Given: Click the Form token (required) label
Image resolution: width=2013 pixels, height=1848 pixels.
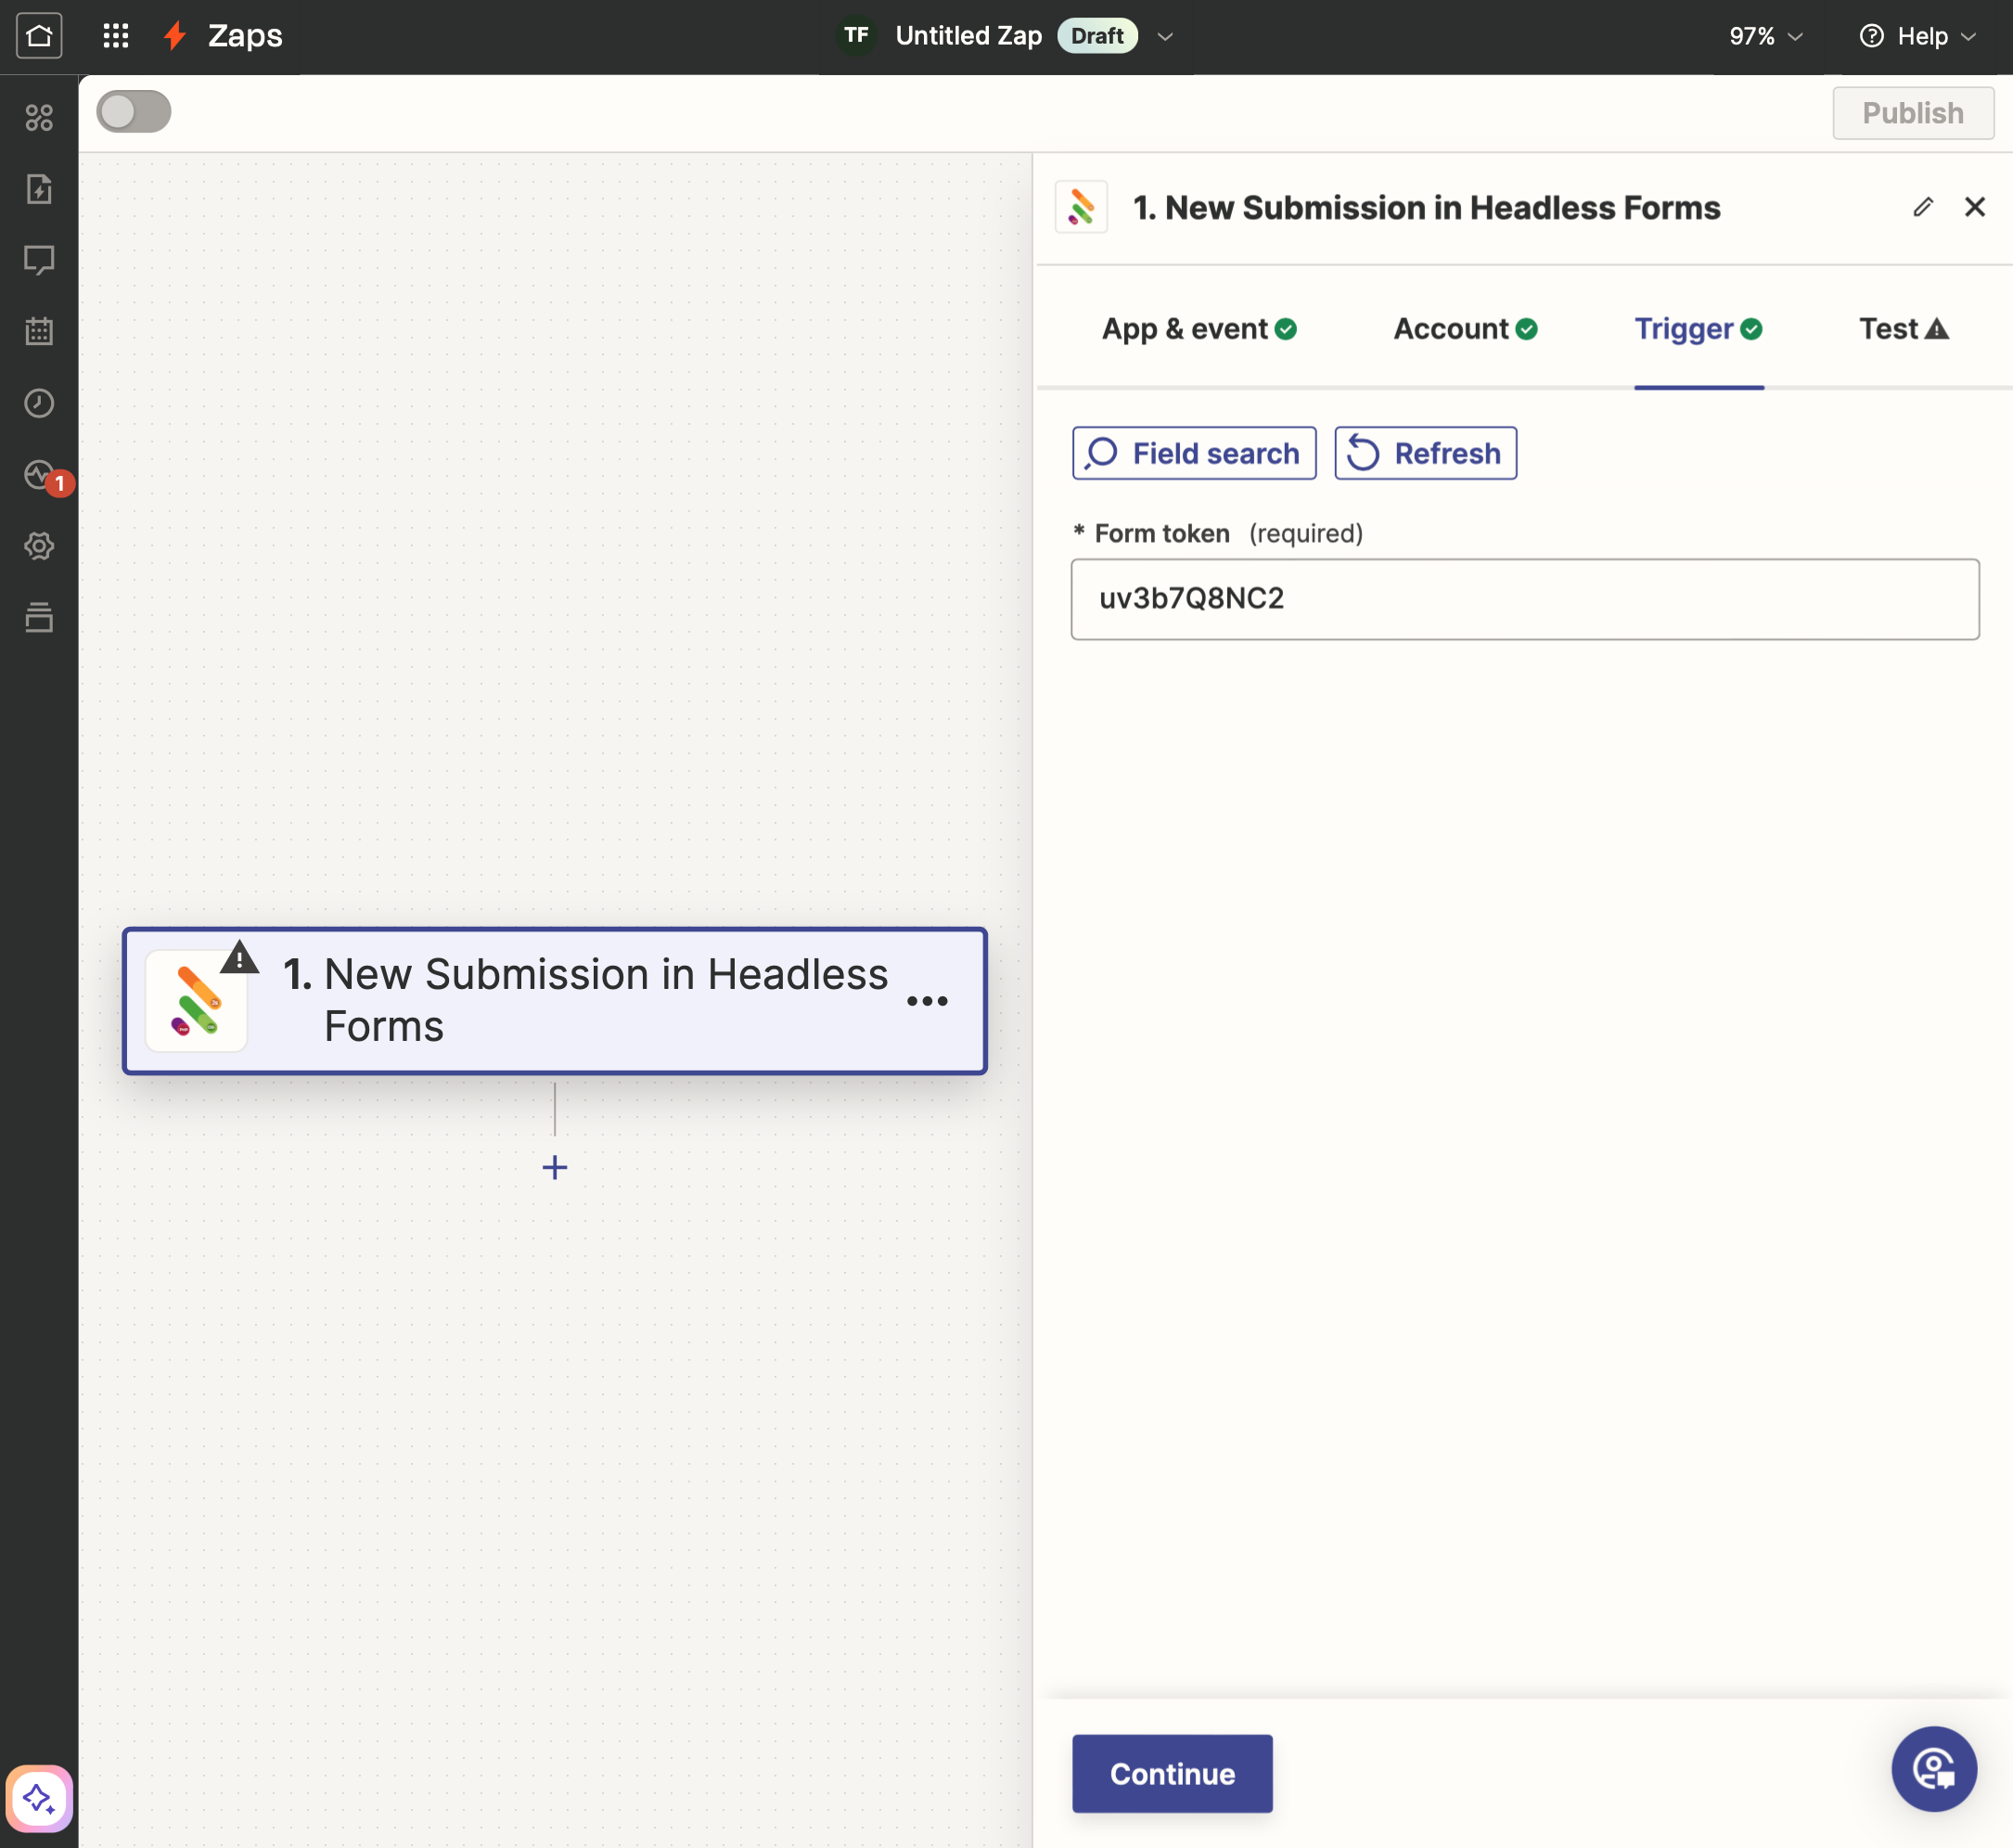Looking at the screenshot, I should (1217, 533).
